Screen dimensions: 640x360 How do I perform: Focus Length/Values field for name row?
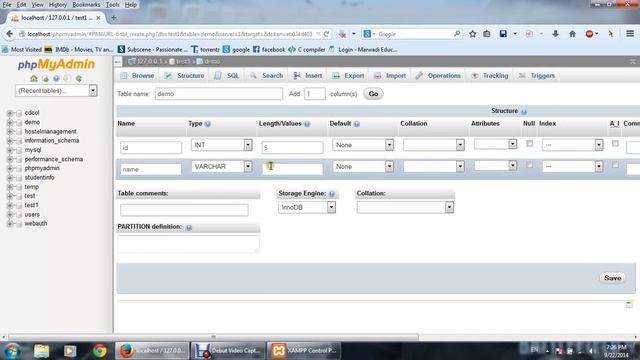point(292,169)
